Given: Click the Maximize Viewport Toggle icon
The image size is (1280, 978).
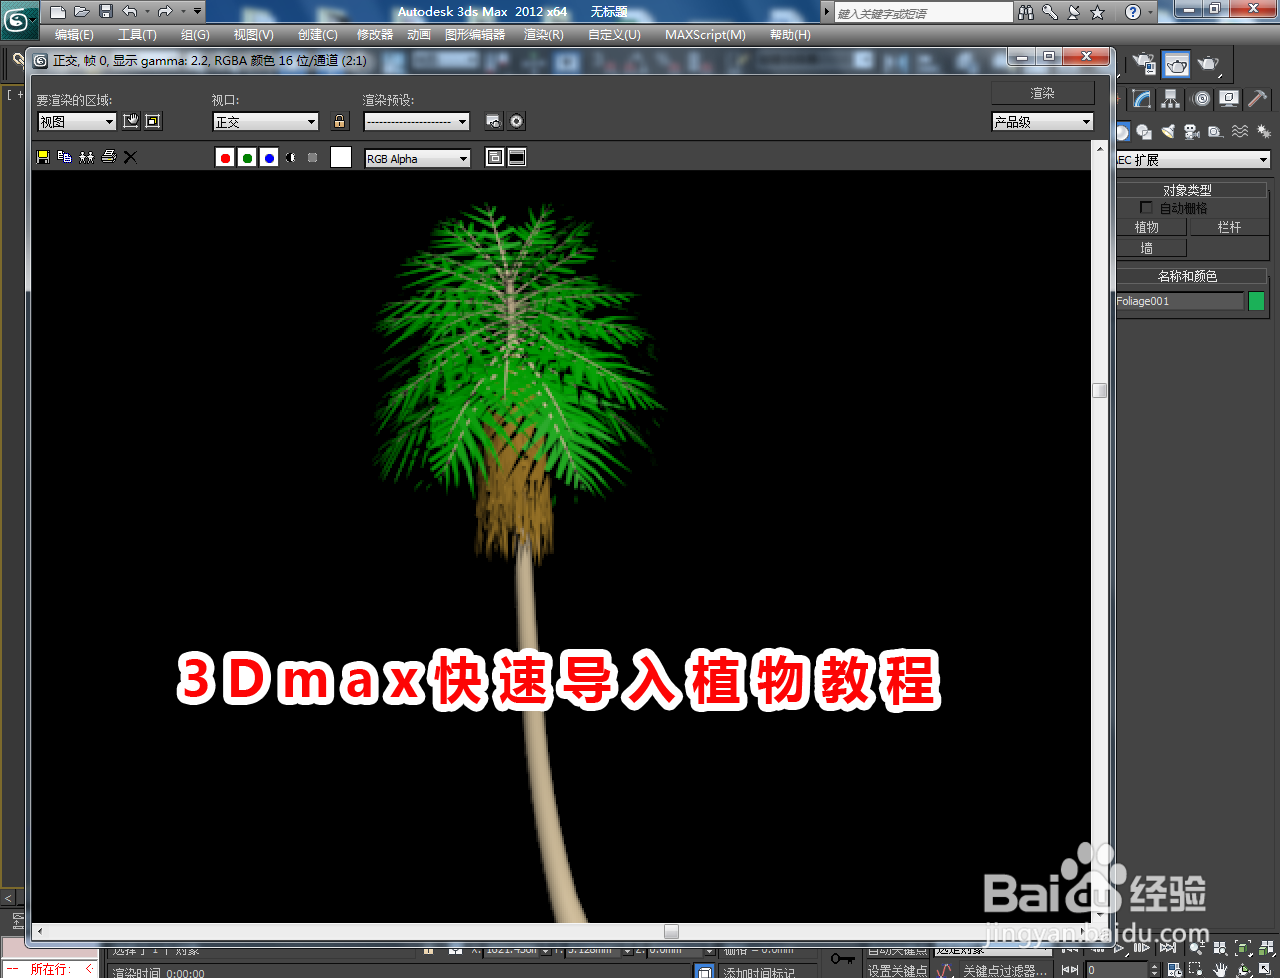Looking at the screenshot, I should pos(1264,970).
